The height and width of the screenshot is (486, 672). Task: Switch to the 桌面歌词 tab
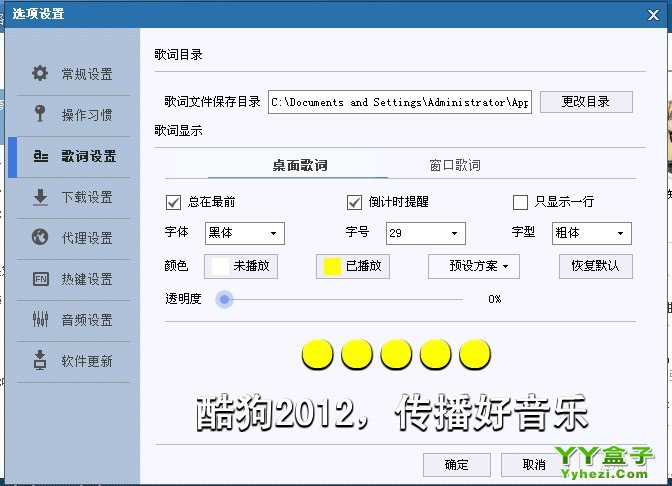(299, 165)
